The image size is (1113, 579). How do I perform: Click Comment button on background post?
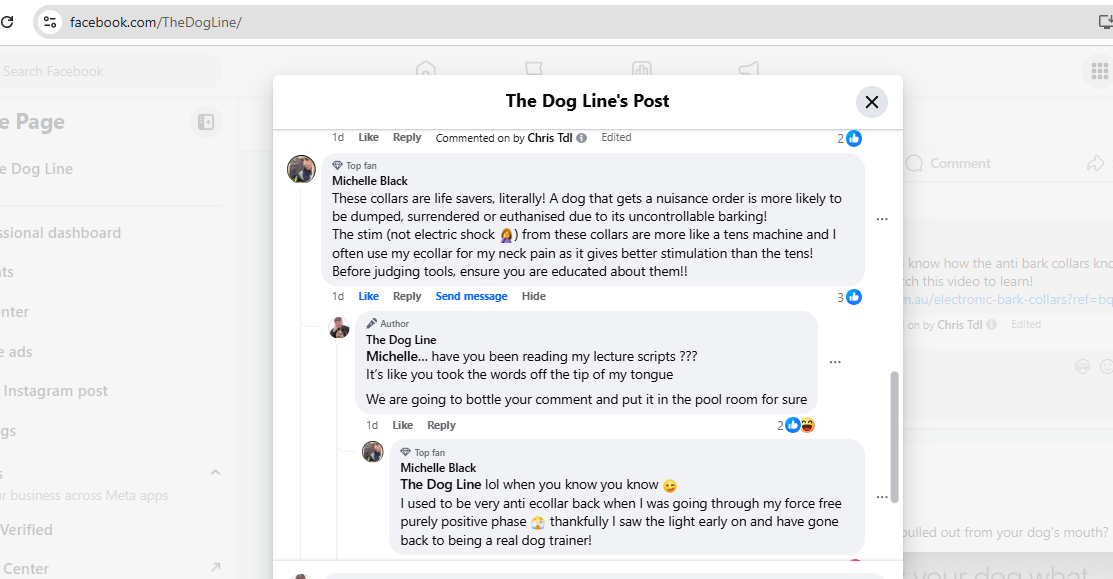(x=948, y=163)
